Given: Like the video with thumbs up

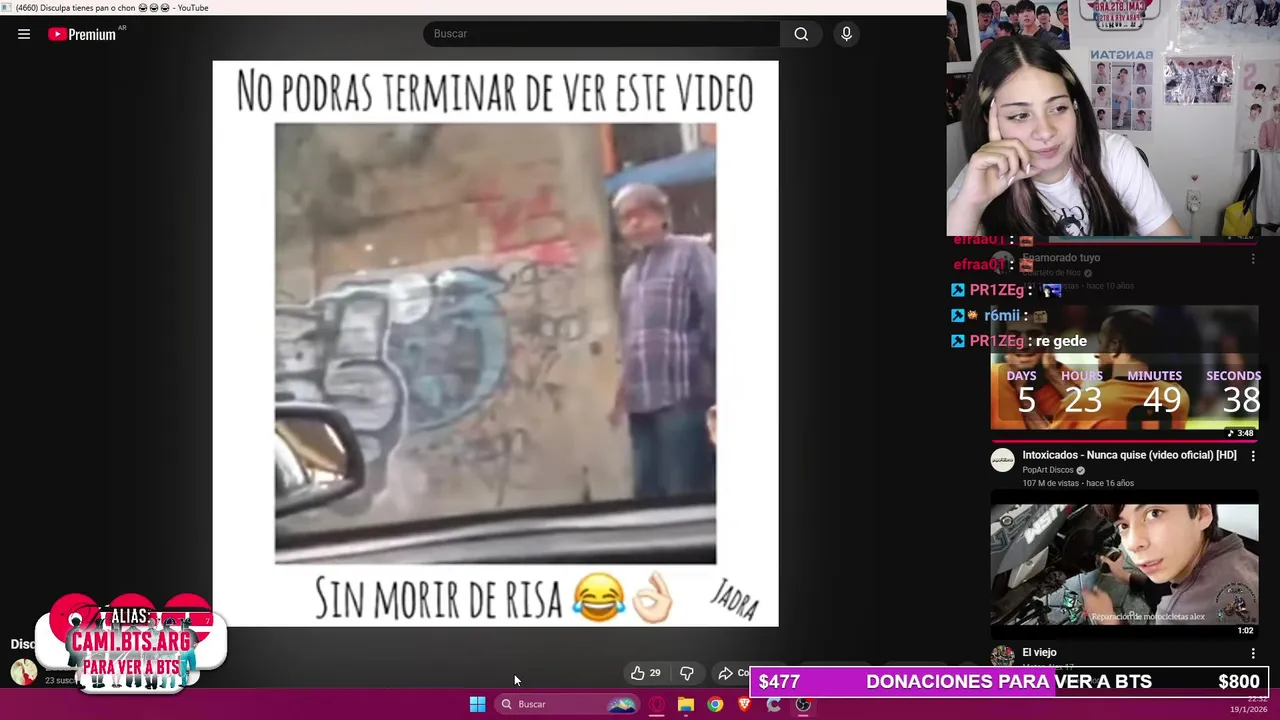Looking at the screenshot, I should pos(637,673).
